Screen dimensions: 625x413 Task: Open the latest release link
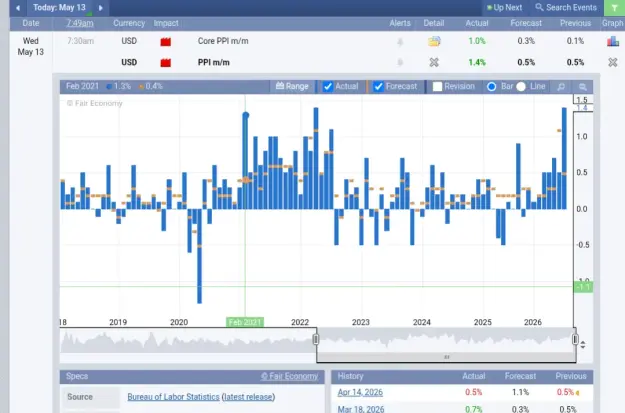click(248, 397)
